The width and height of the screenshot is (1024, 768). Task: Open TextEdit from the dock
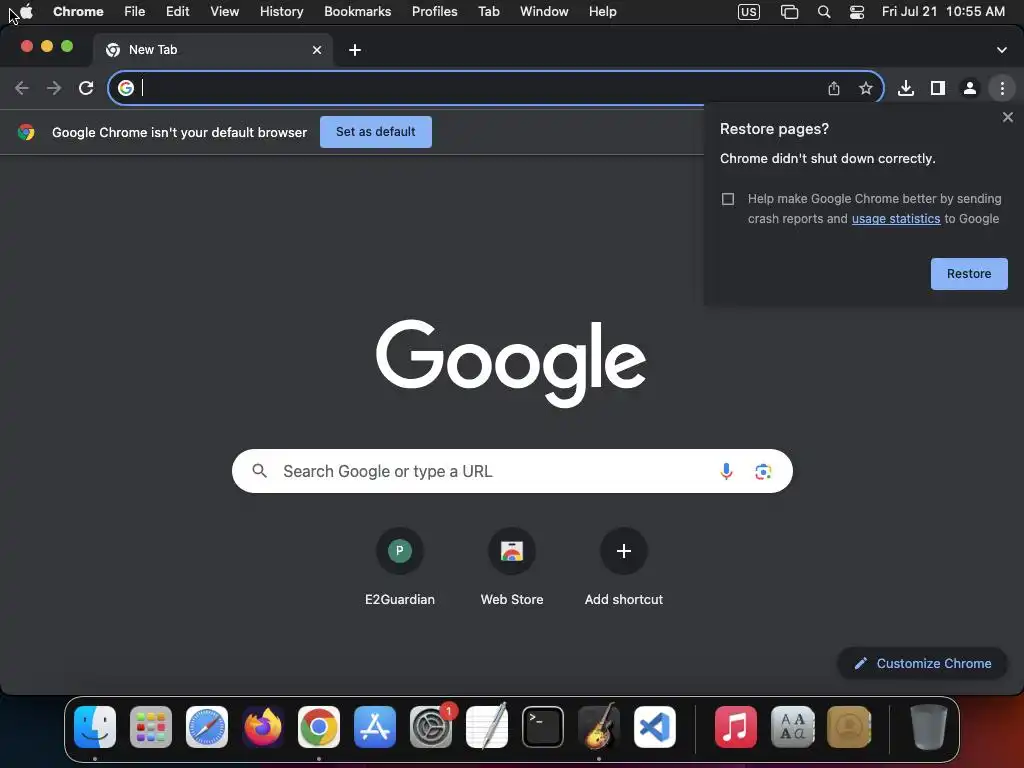point(487,727)
